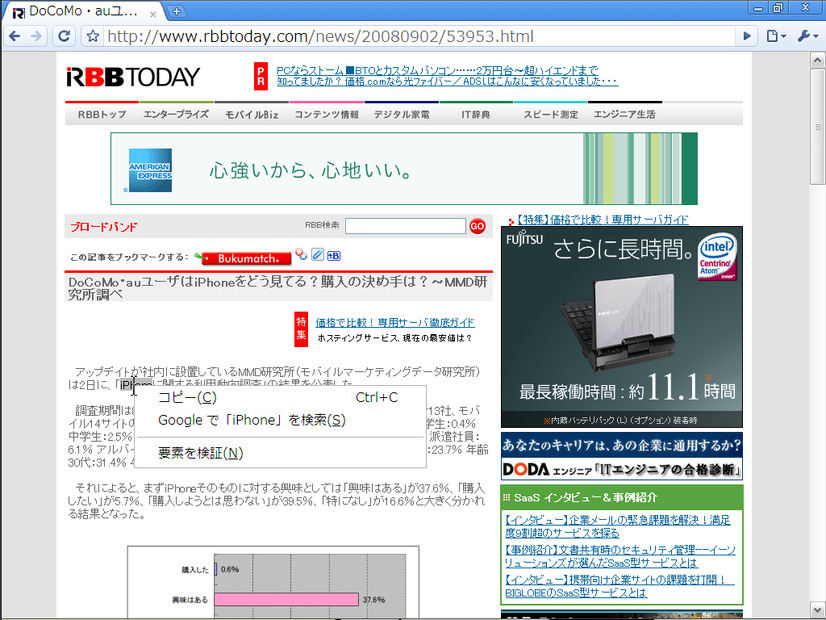Viewport: 826px width, 620px height.
Task: Click the Hatena B! bookmark icon
Action: tap(334, 256)
